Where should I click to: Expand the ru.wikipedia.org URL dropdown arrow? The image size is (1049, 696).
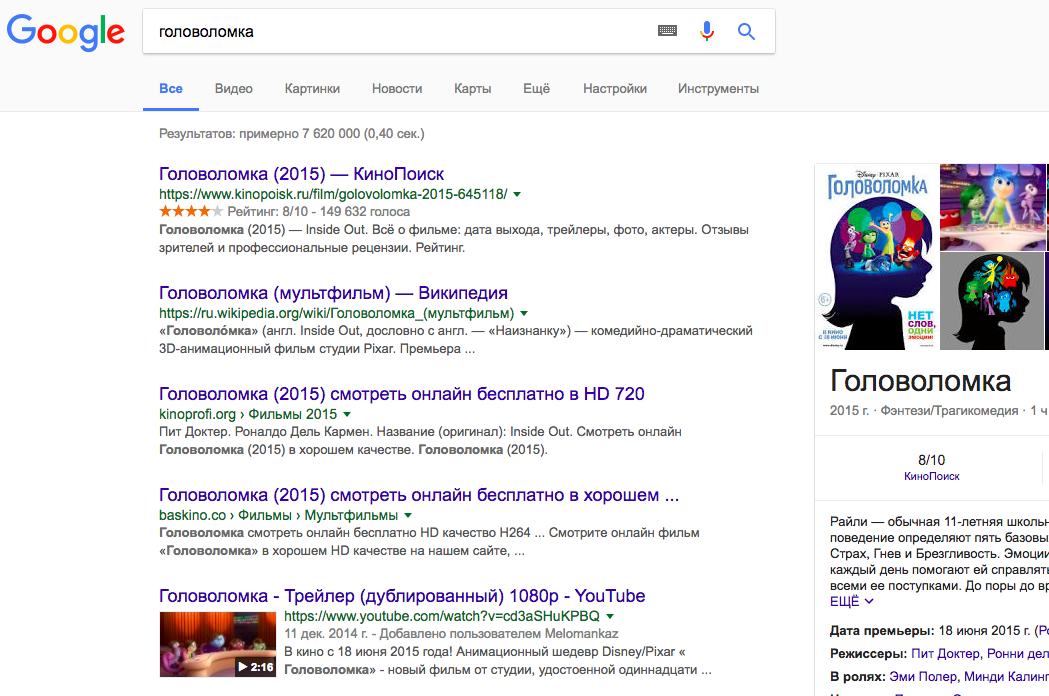(524, 313)
